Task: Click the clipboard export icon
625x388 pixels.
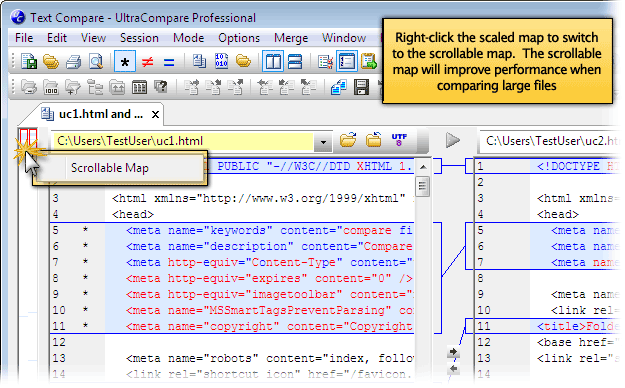Action: (x=369, y=61)
